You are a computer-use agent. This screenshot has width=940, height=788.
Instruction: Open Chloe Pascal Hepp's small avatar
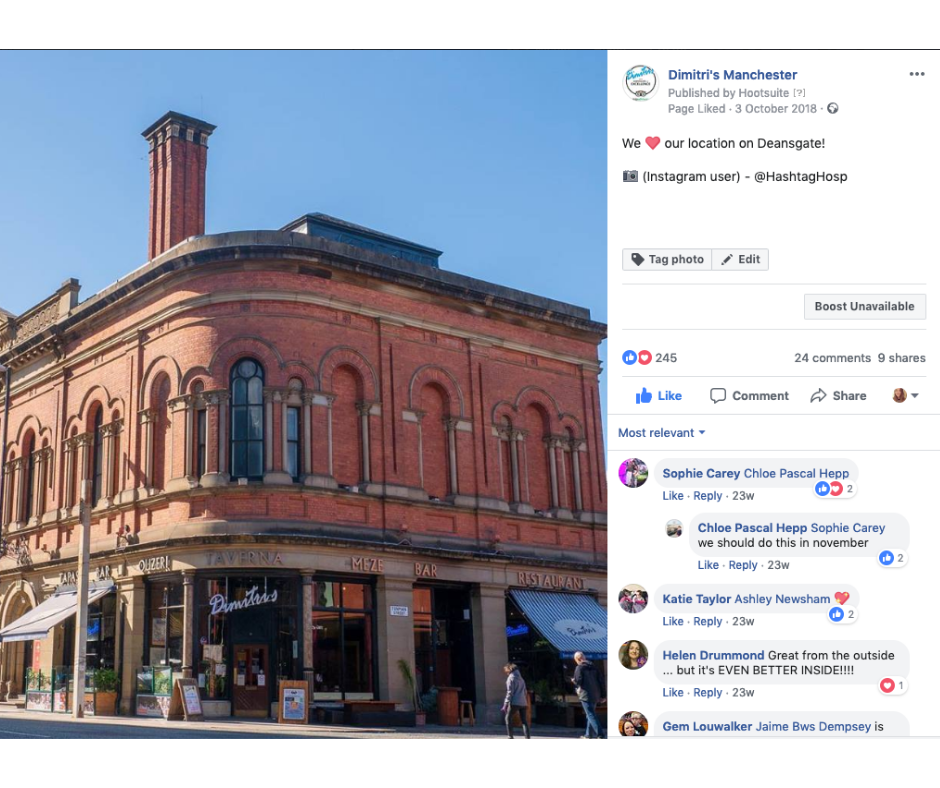[x=674, y=528]
